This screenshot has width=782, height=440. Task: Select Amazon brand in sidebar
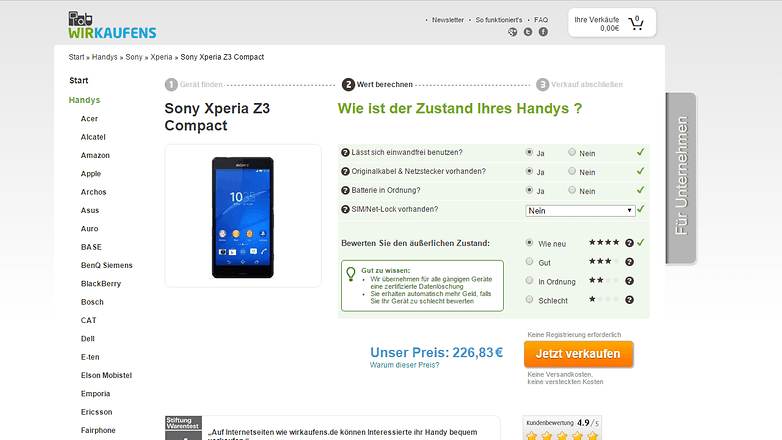[95, 156]
